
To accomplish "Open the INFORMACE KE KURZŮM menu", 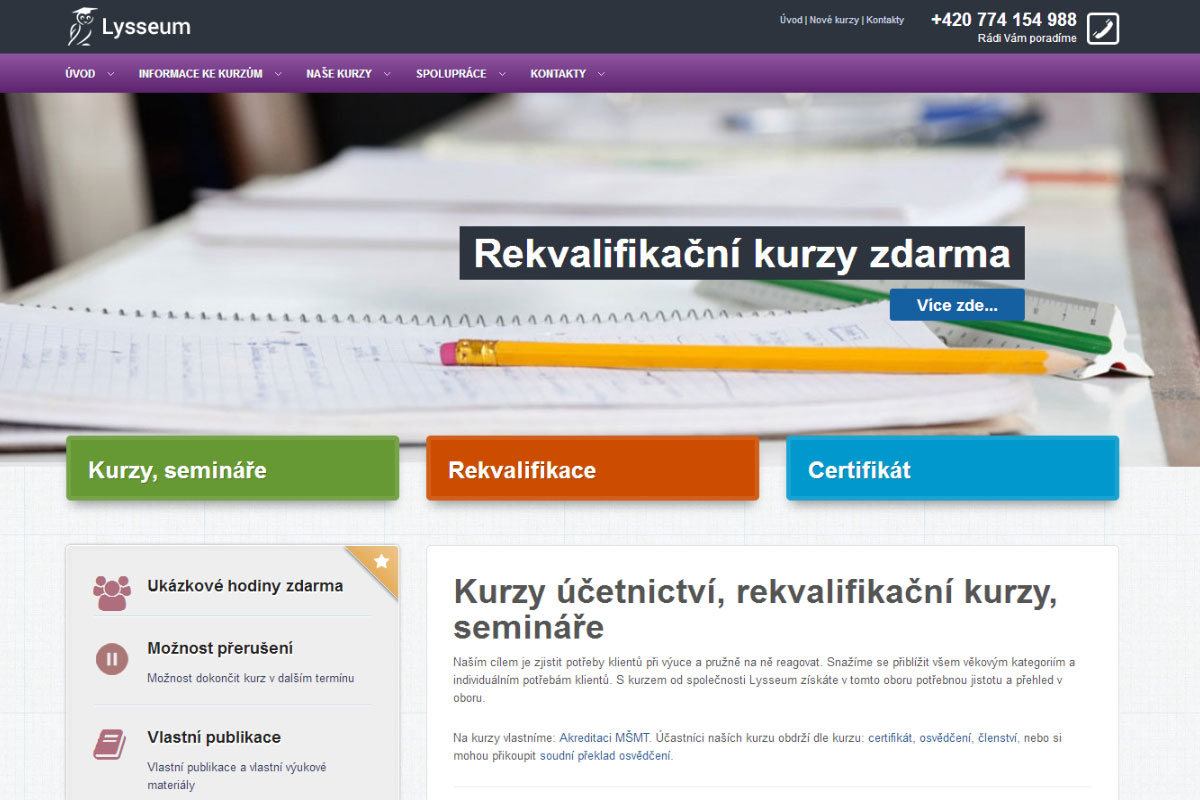I will pyautogui.click(x=201, y=74).
